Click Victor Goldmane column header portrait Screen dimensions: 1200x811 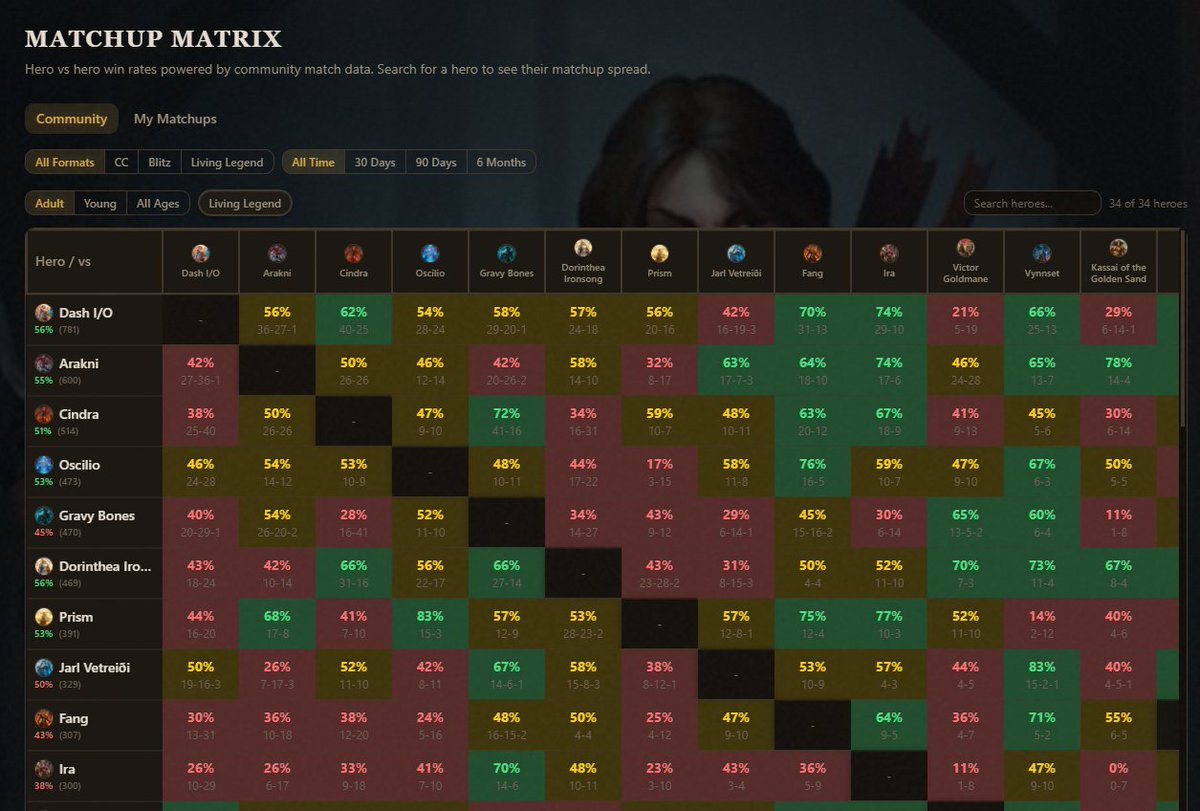point(966,247)
